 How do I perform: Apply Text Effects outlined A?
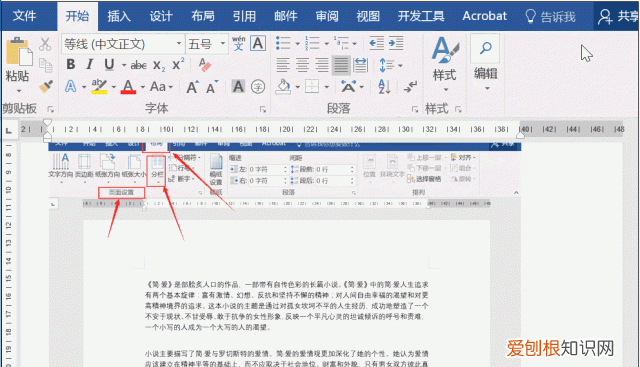71,86
